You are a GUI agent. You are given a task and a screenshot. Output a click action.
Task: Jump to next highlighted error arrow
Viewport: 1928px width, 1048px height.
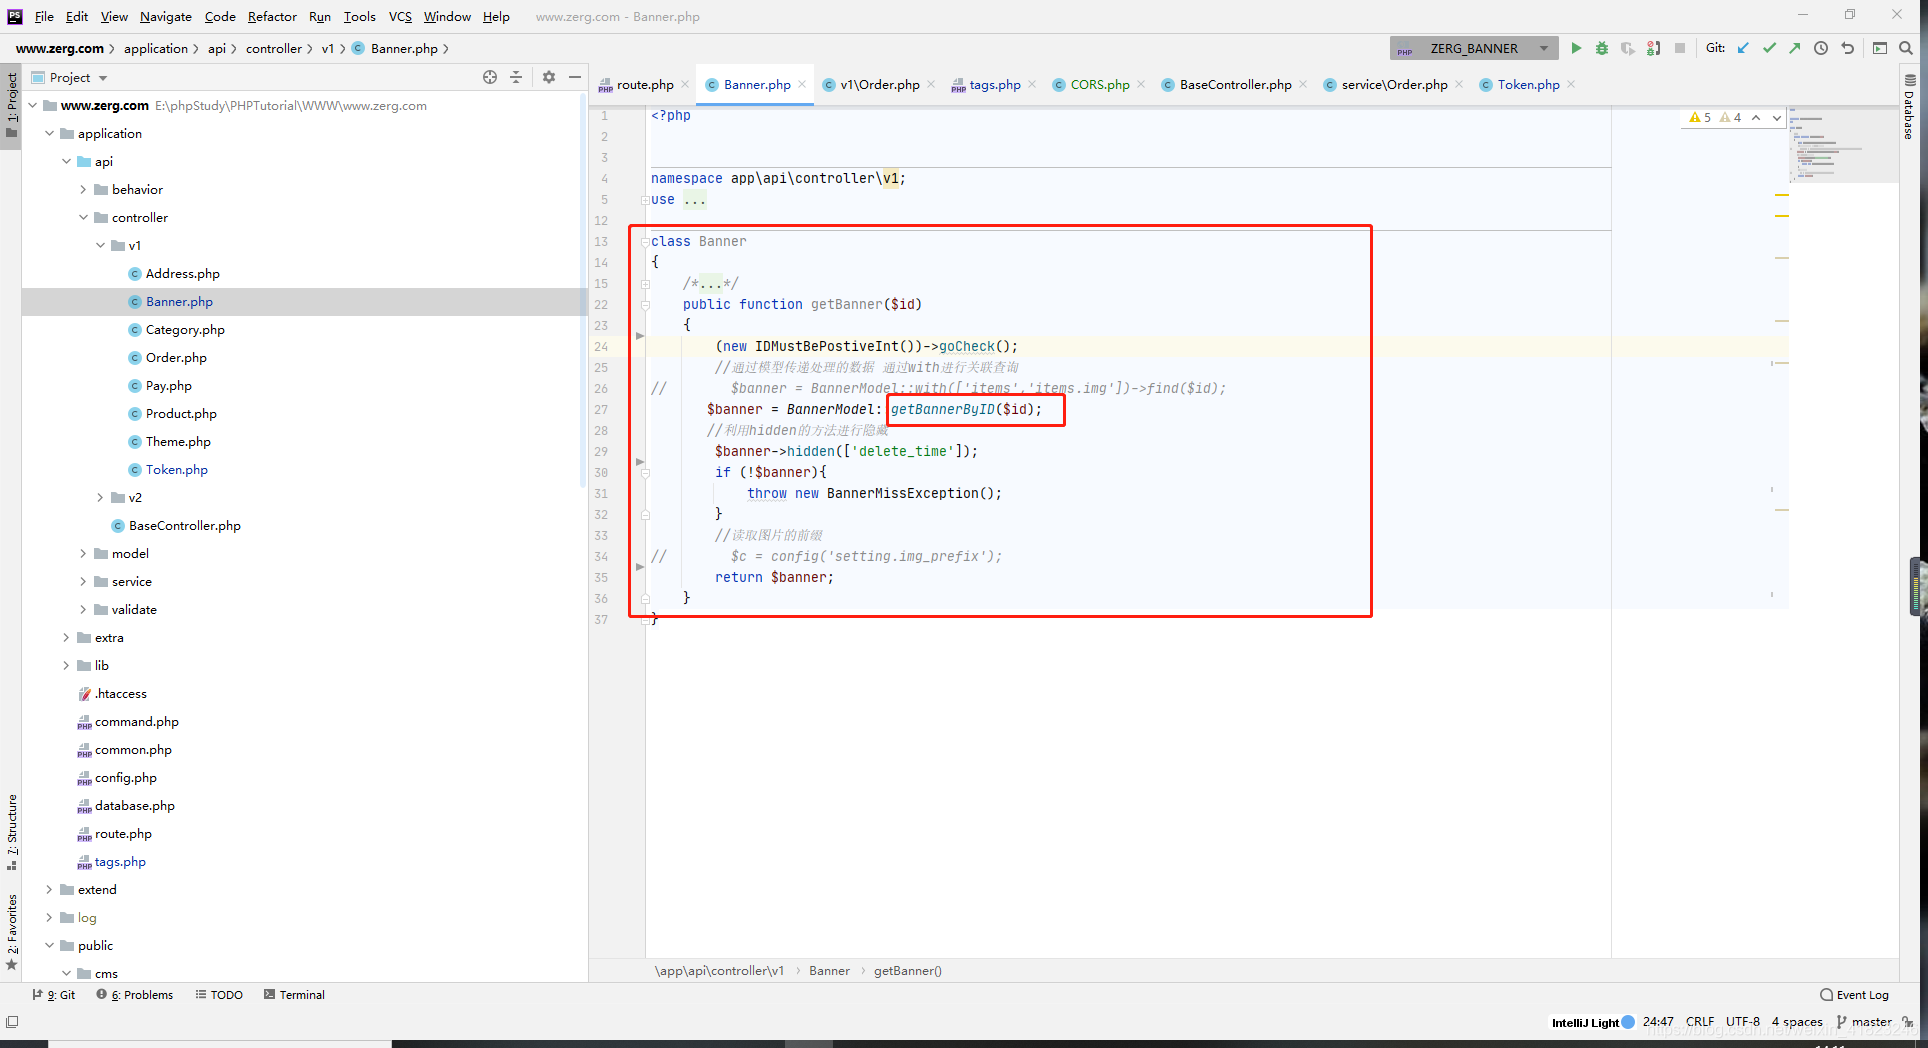pos(1776,118)
